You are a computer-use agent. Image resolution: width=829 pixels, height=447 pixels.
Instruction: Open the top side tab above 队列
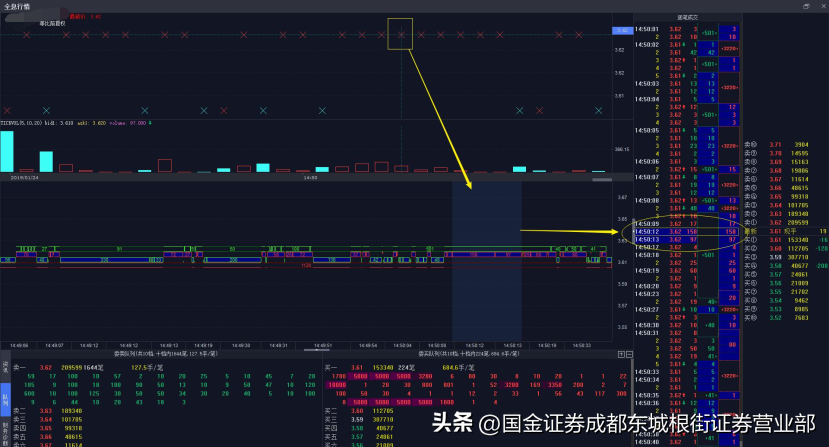pyautogui.click(x=5, y=366)
